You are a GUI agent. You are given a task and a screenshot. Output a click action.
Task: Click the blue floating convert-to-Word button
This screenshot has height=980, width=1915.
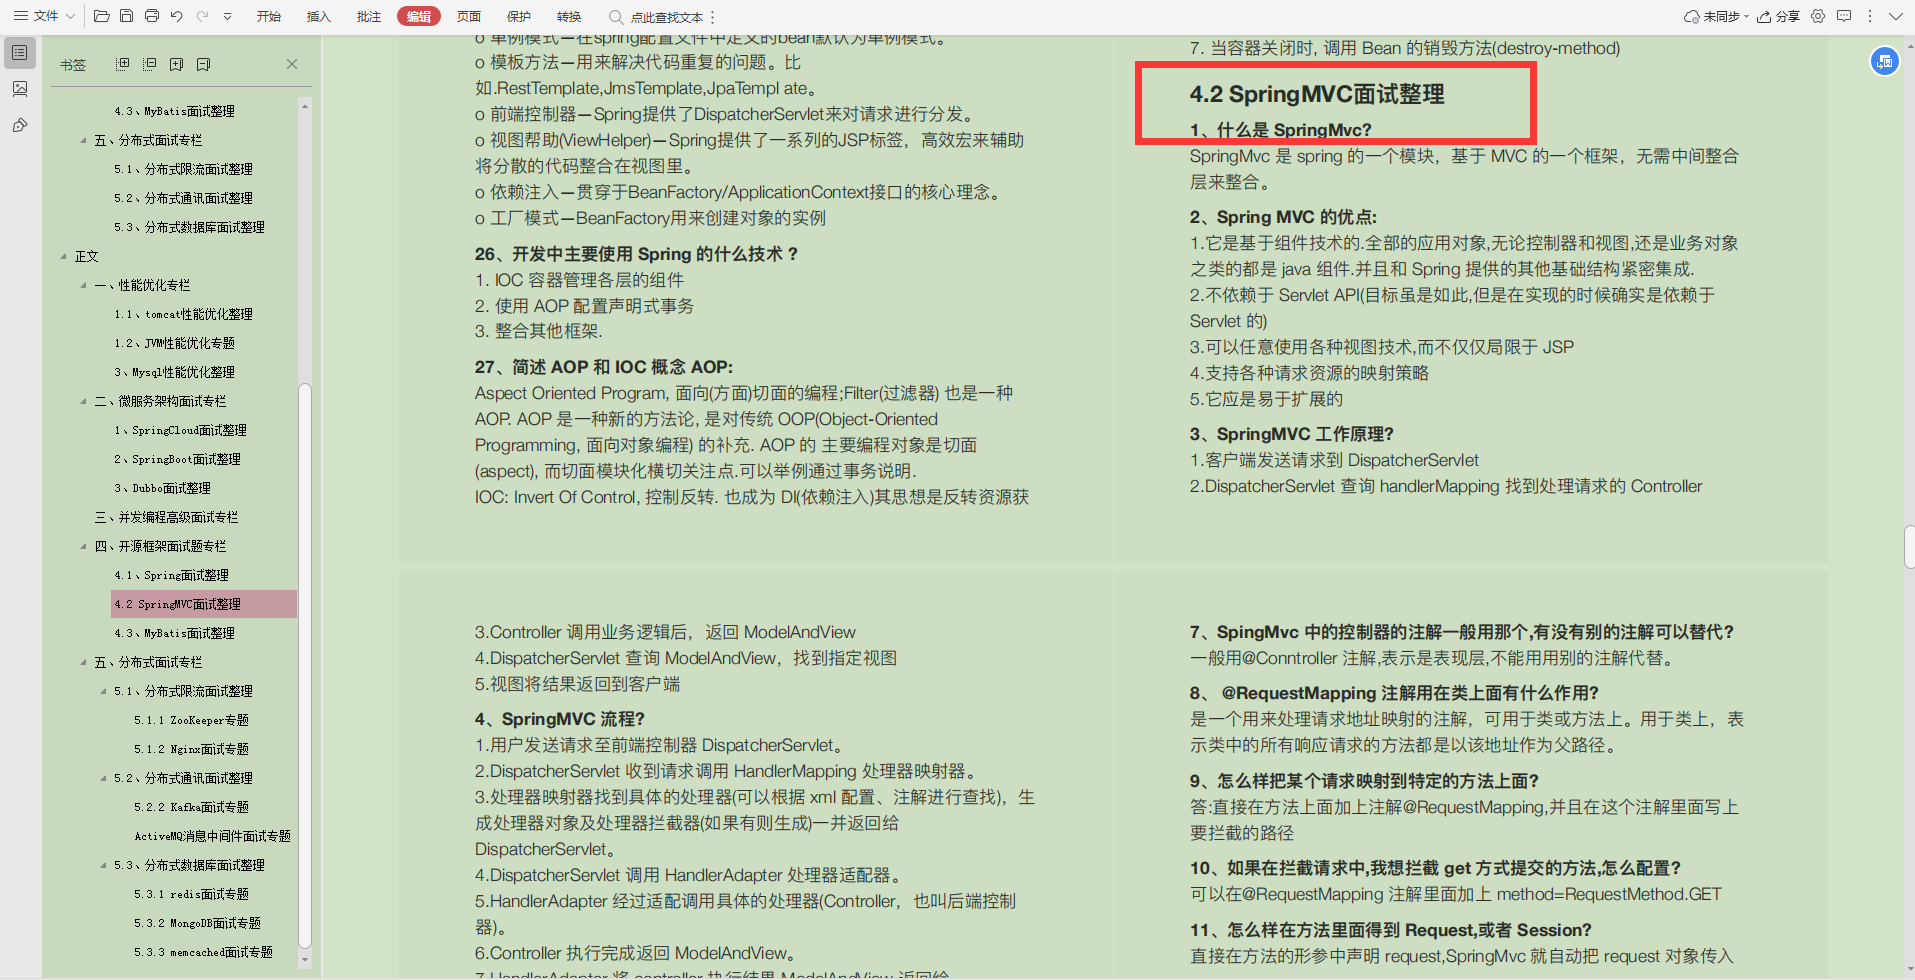click(1885, 61)
